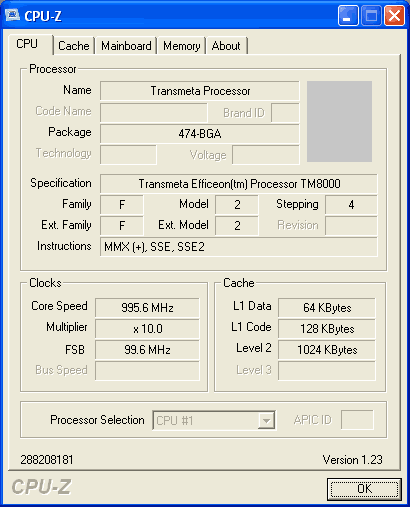Click the Processor Selection label

pos(97,420)
